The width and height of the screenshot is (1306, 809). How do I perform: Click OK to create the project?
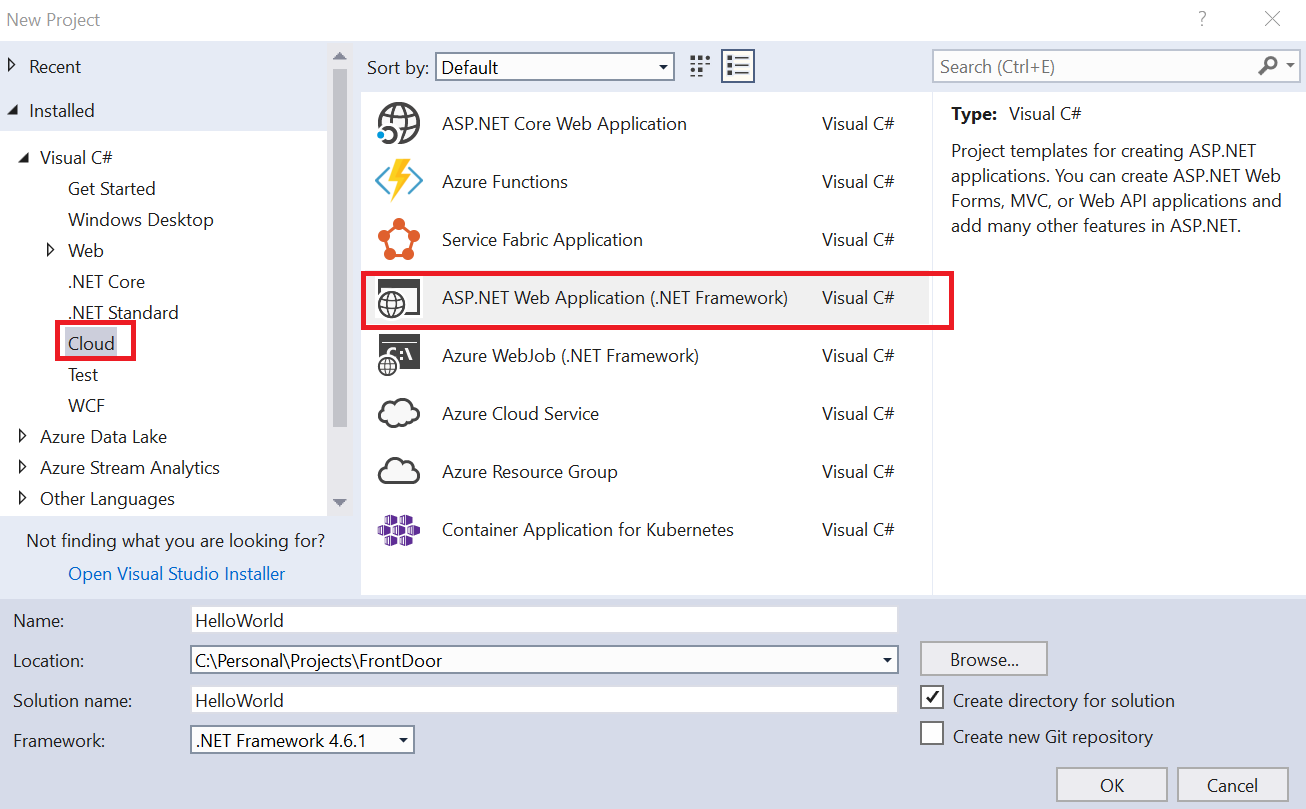click(x=1112, y=785)
